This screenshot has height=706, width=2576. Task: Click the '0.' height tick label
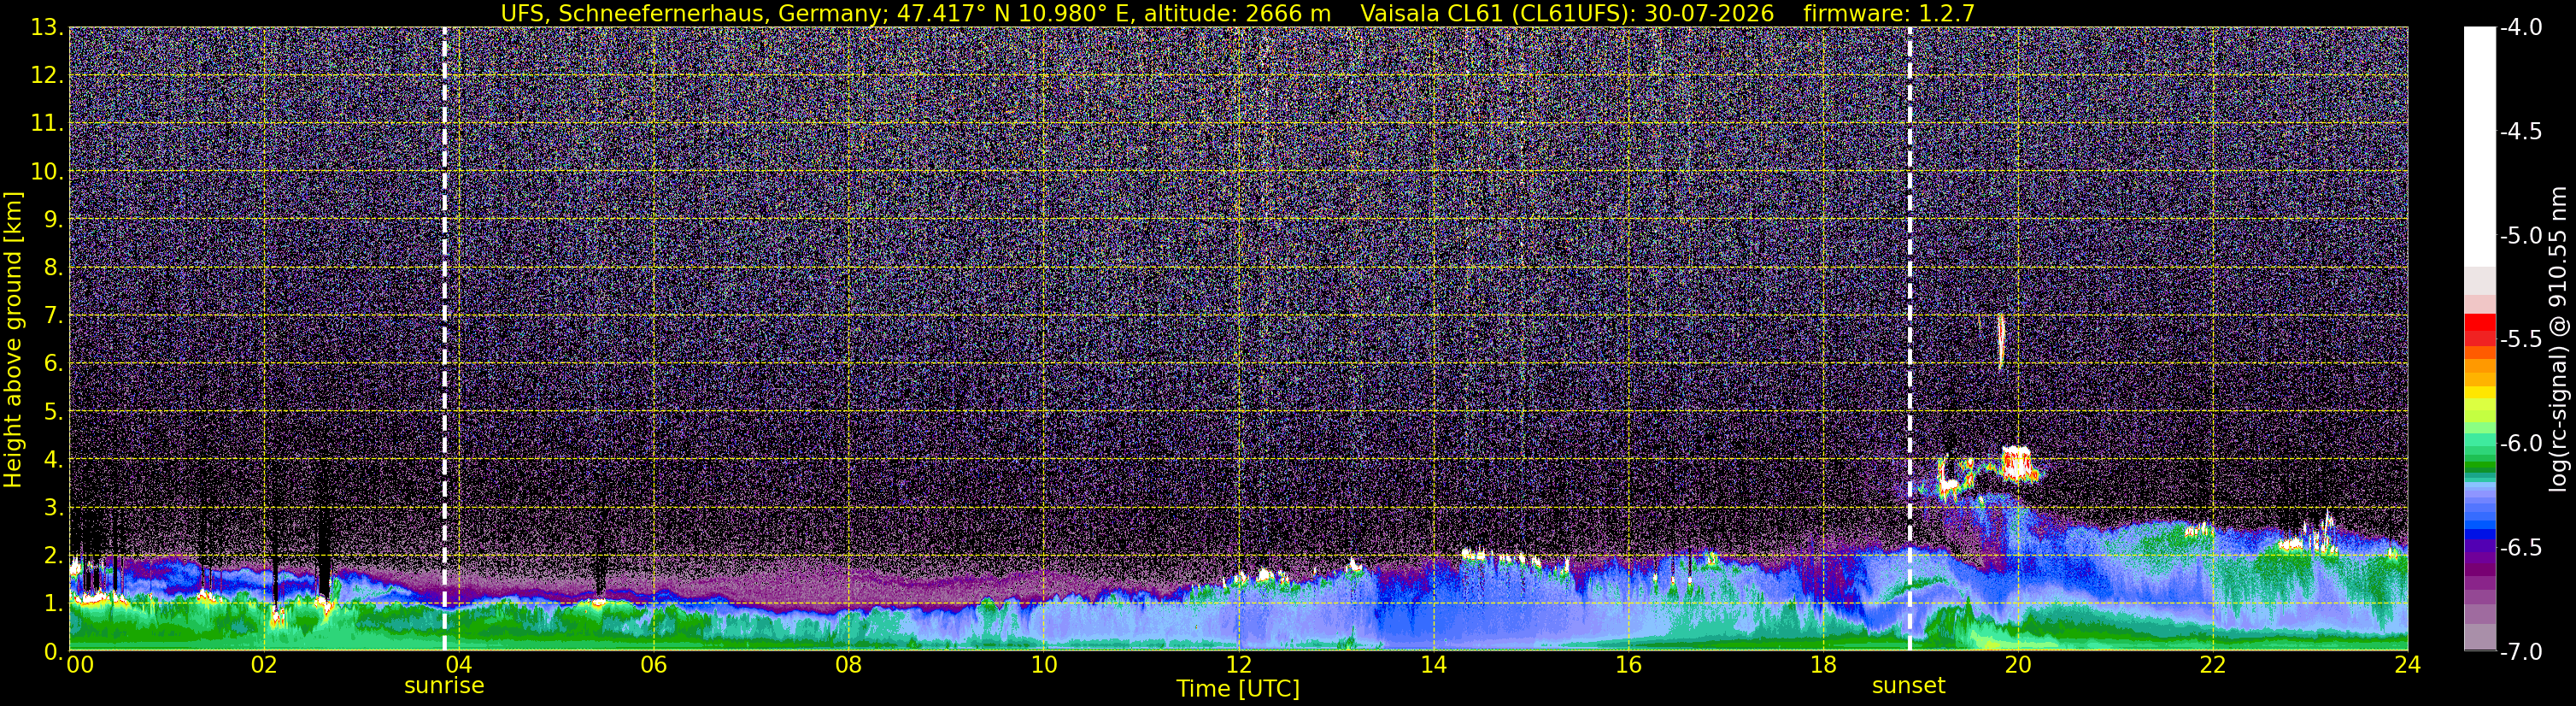pos(54,651)
